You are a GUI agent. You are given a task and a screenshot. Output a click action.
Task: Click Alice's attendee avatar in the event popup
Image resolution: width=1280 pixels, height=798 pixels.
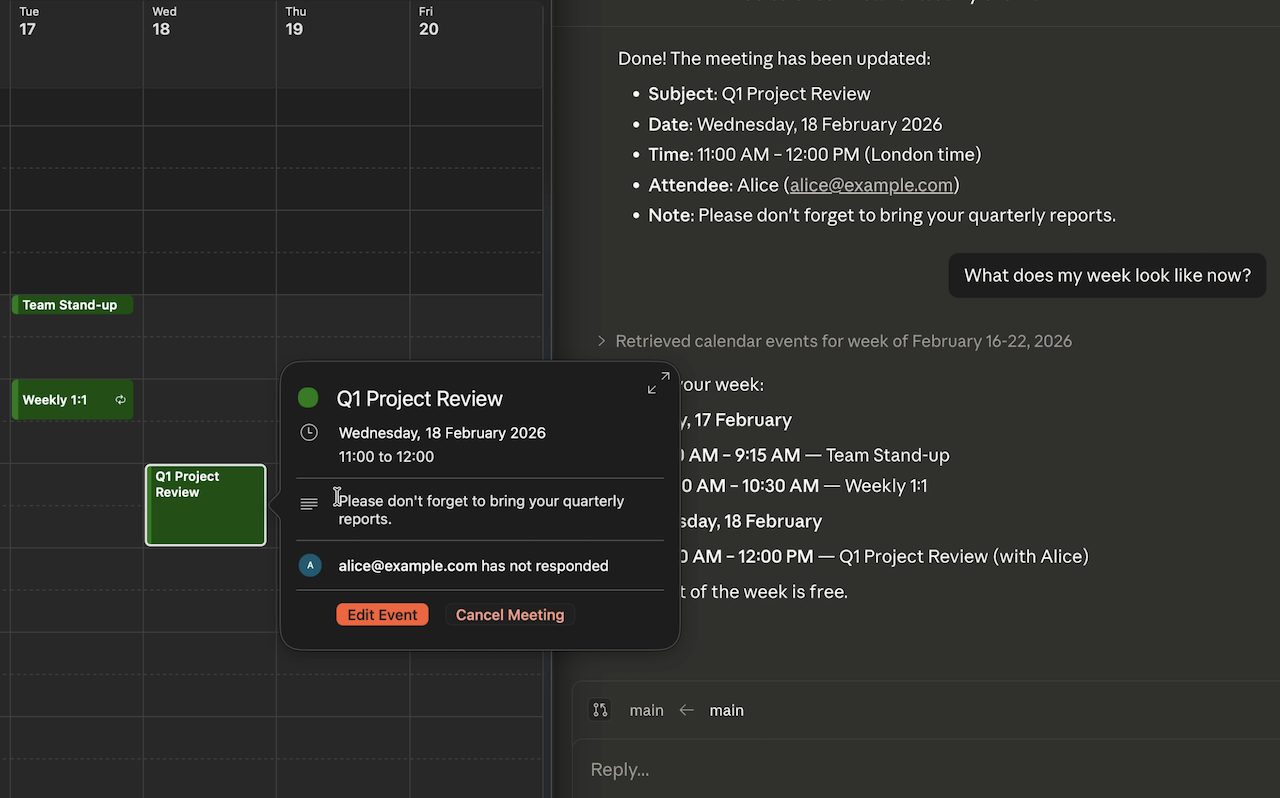310,565
